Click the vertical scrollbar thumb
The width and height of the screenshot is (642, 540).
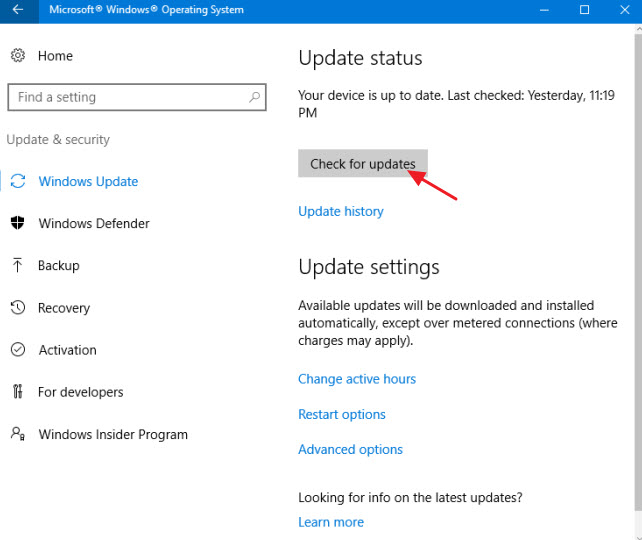(x=638, y=272)
